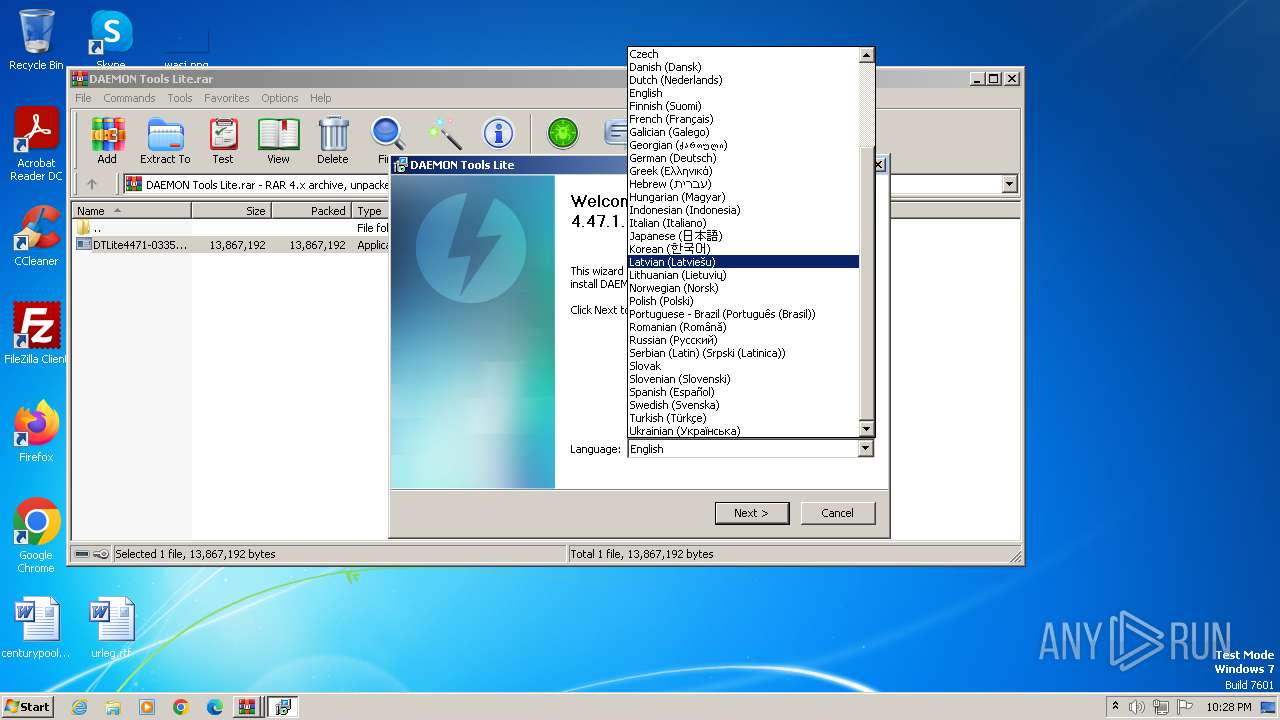Select German (Deutsch) language
Screen dimensions: 1280x720
pyautogui.click(x=743, y=158)
